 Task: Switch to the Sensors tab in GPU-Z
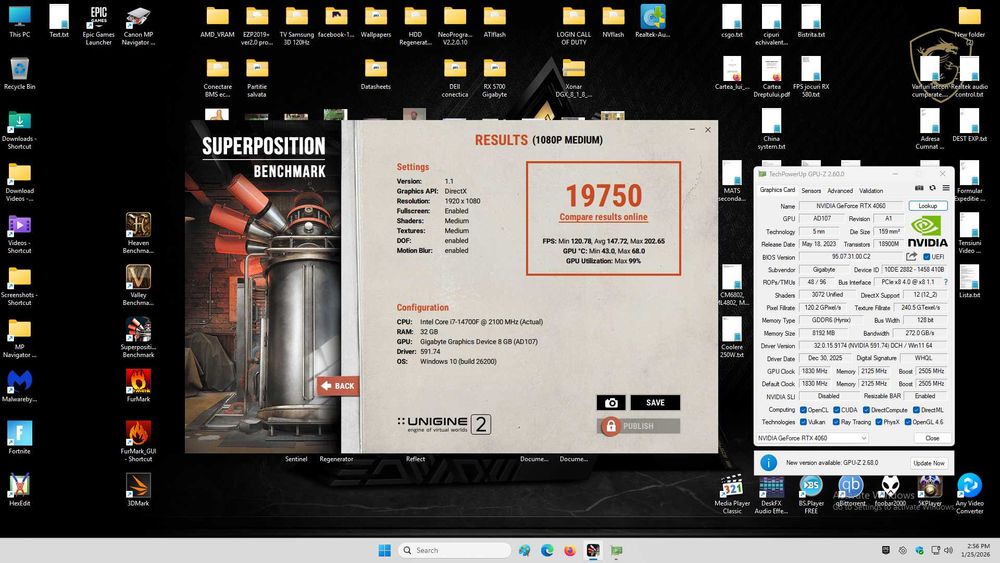click(x=811, y=191)
